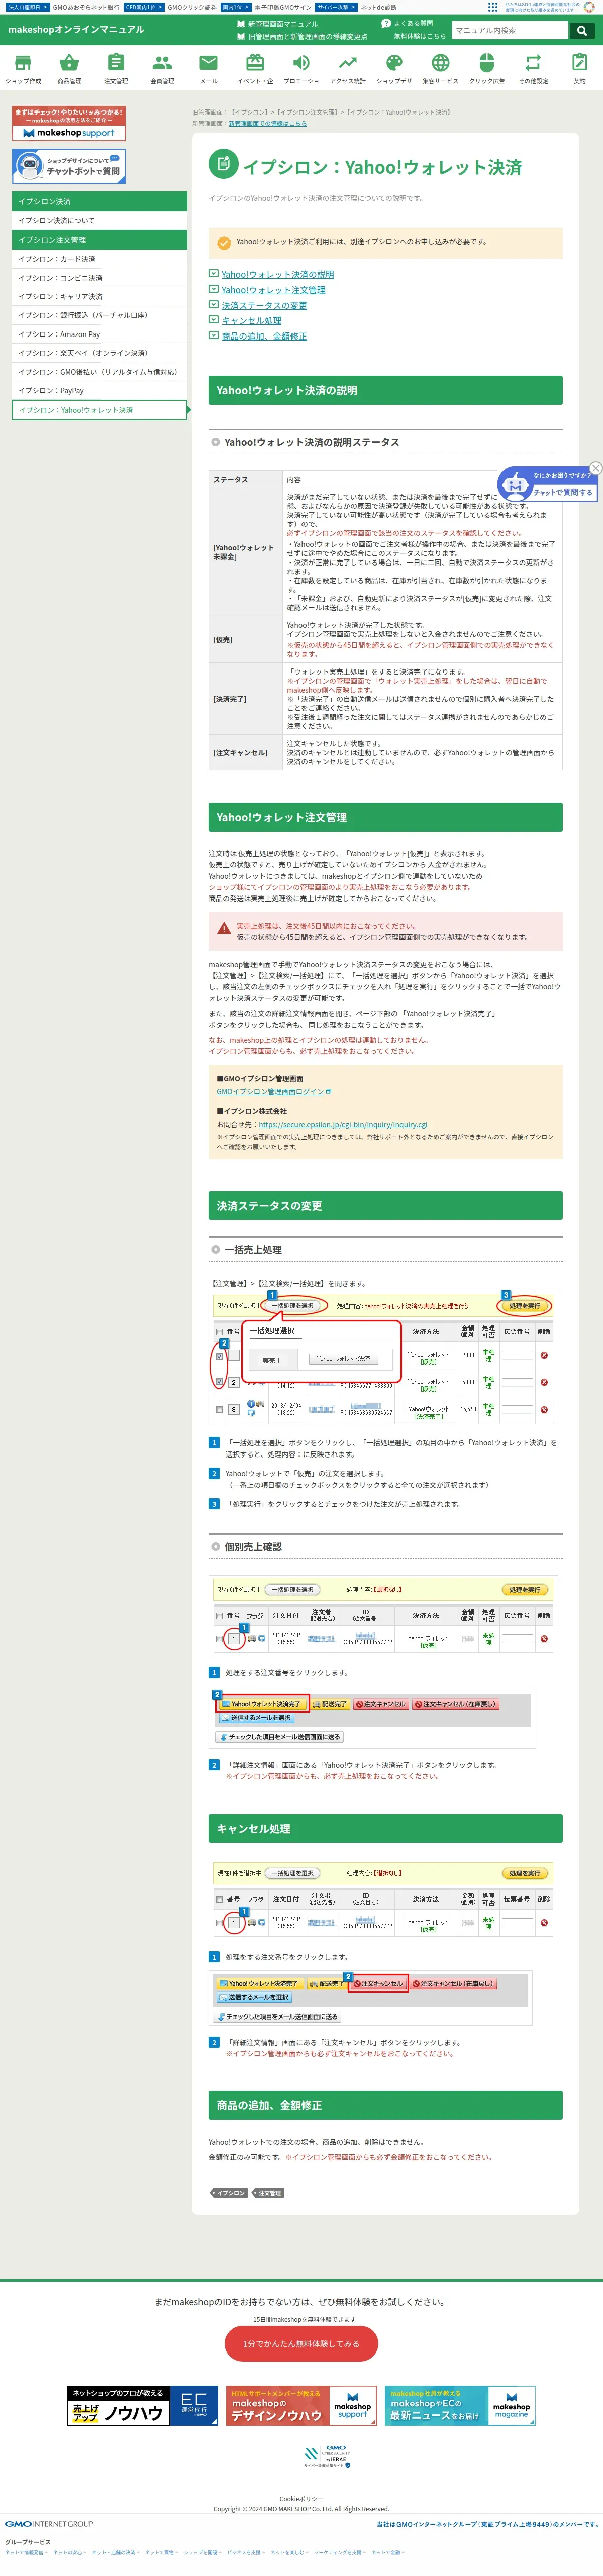Click the 注文管理 tag label
Screen dimensions: 603x2576
pyautogui.click(x=269, y=2193)
